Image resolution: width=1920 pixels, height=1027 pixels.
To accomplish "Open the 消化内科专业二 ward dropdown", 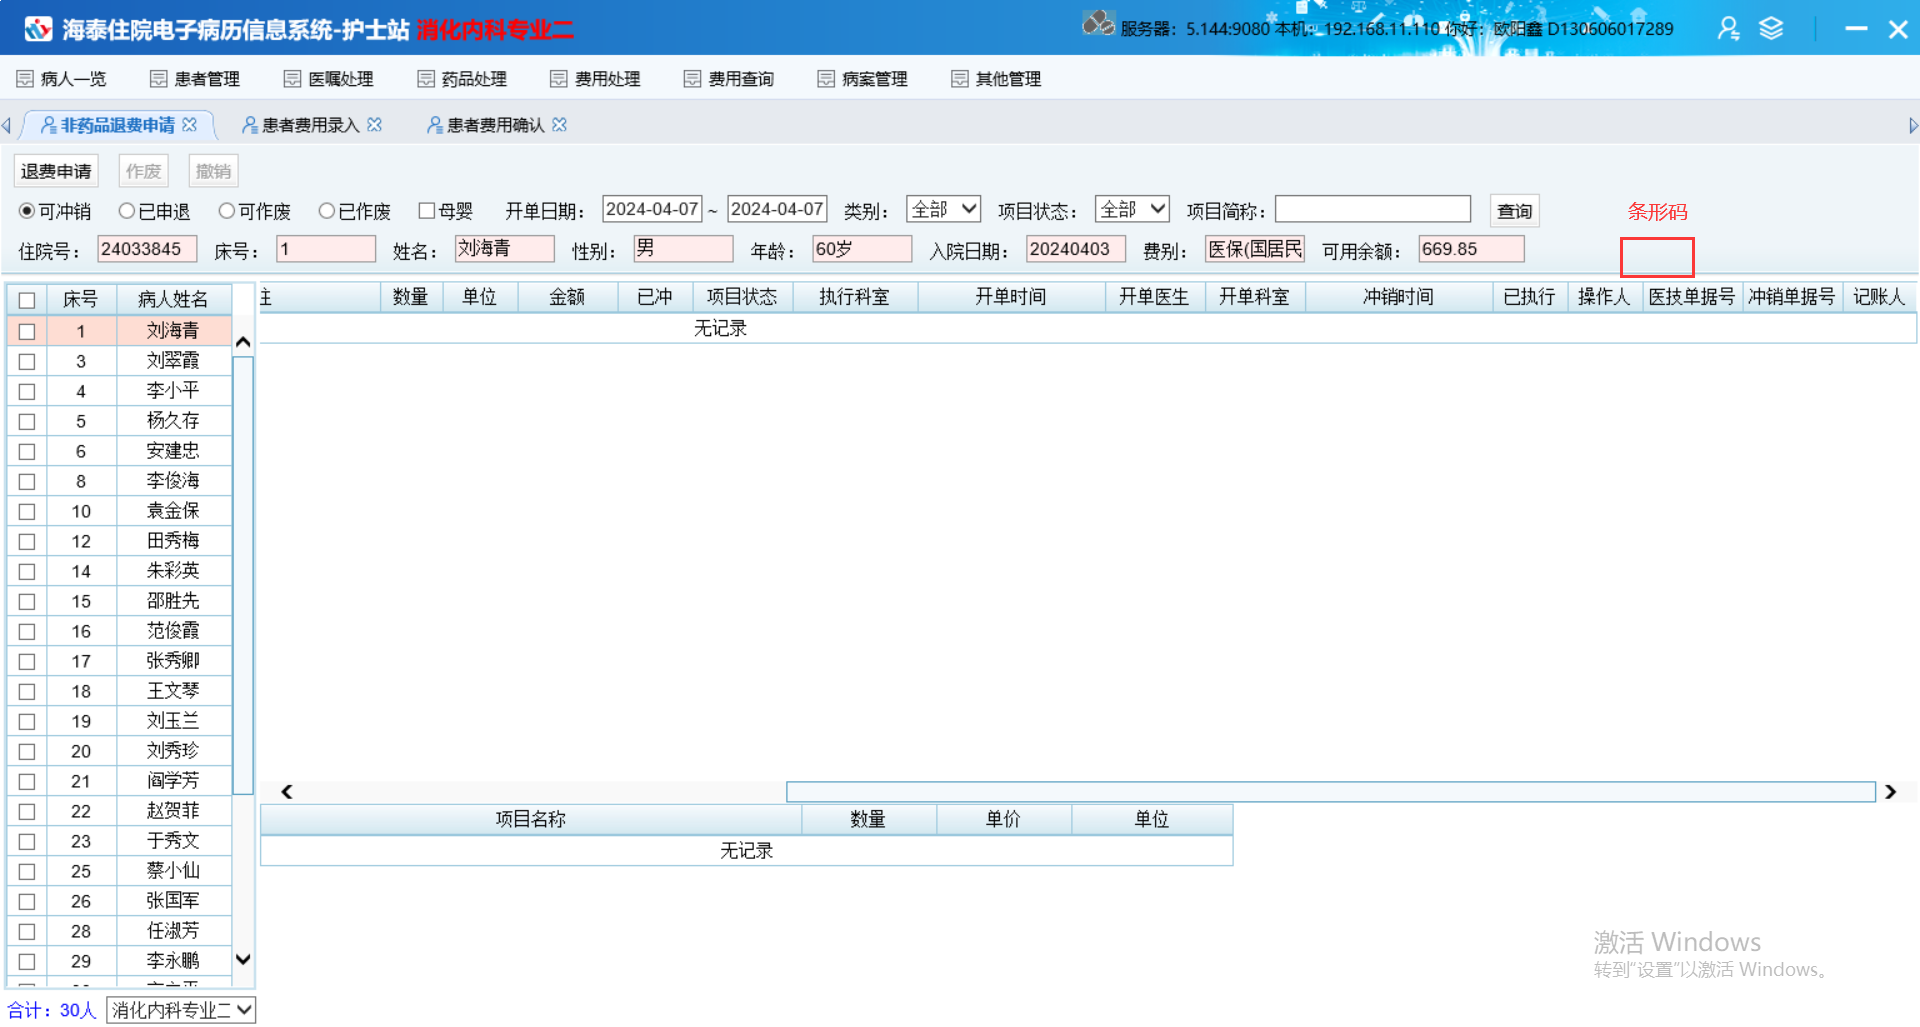I will (181, 1010).
